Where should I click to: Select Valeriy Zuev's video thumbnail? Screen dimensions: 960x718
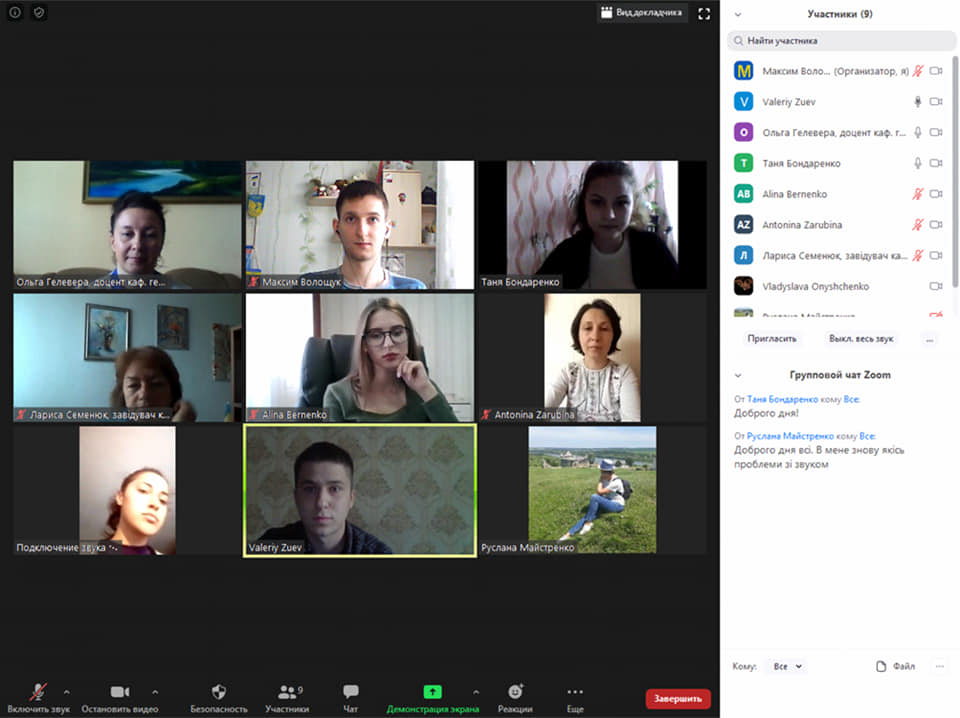click(x=360, y=490)
